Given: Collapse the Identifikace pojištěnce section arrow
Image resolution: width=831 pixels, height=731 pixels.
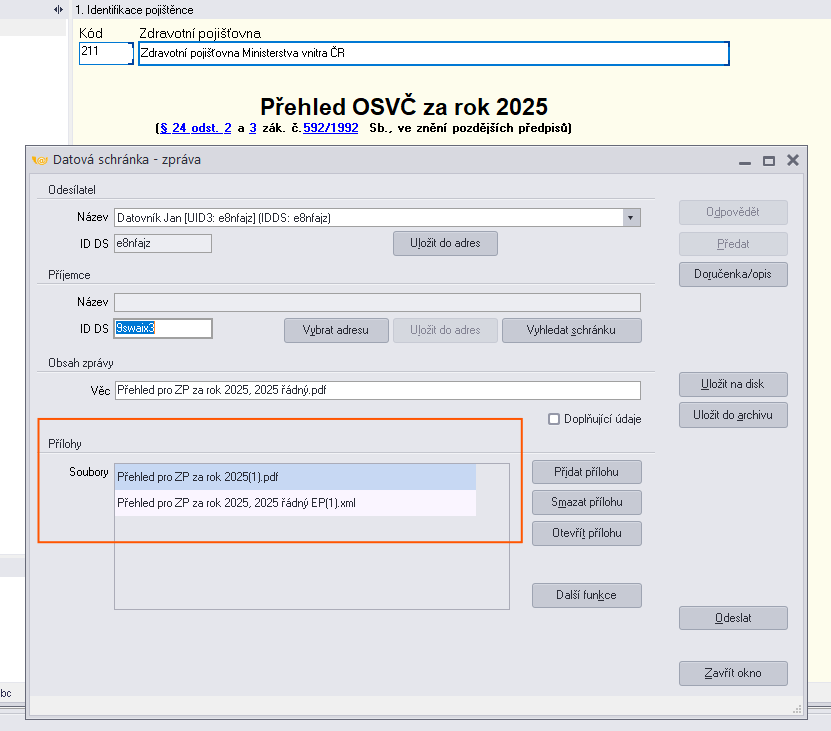Looking at the screenshot, I should coord(59,9).
